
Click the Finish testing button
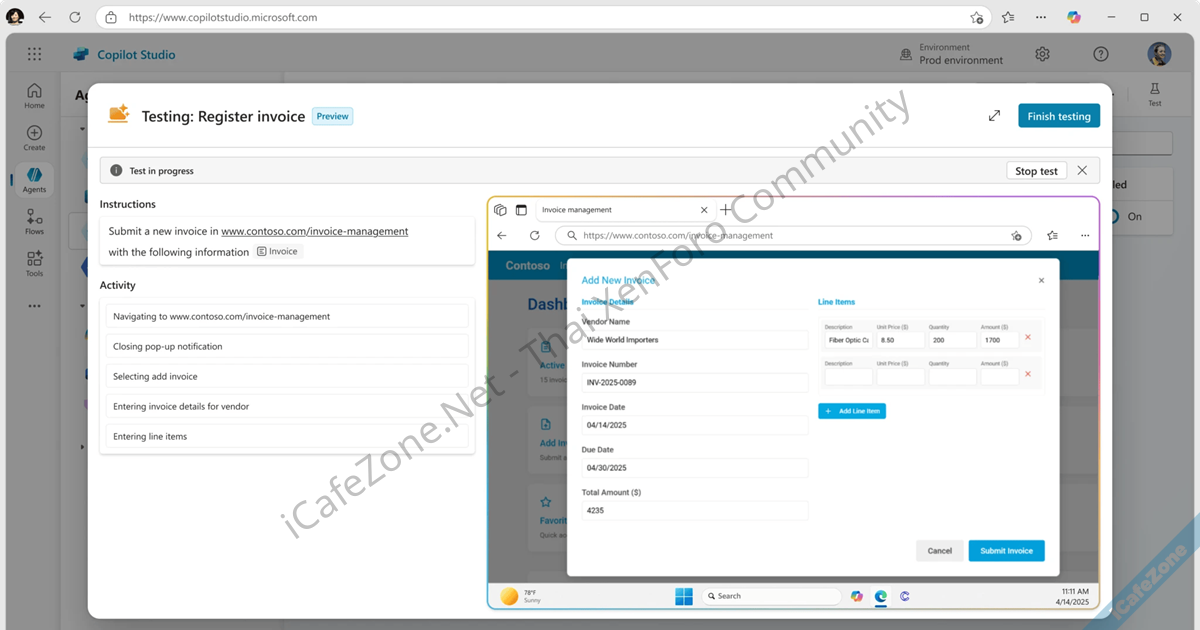(x=1058, y=115)
